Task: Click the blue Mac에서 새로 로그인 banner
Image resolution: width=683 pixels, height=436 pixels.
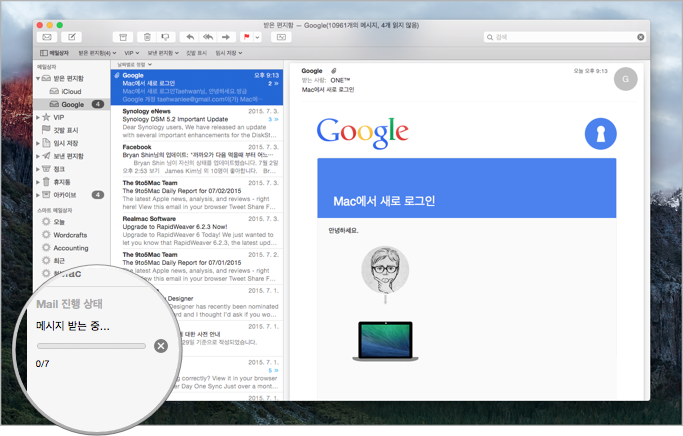Action: click(x=467, y=188)
